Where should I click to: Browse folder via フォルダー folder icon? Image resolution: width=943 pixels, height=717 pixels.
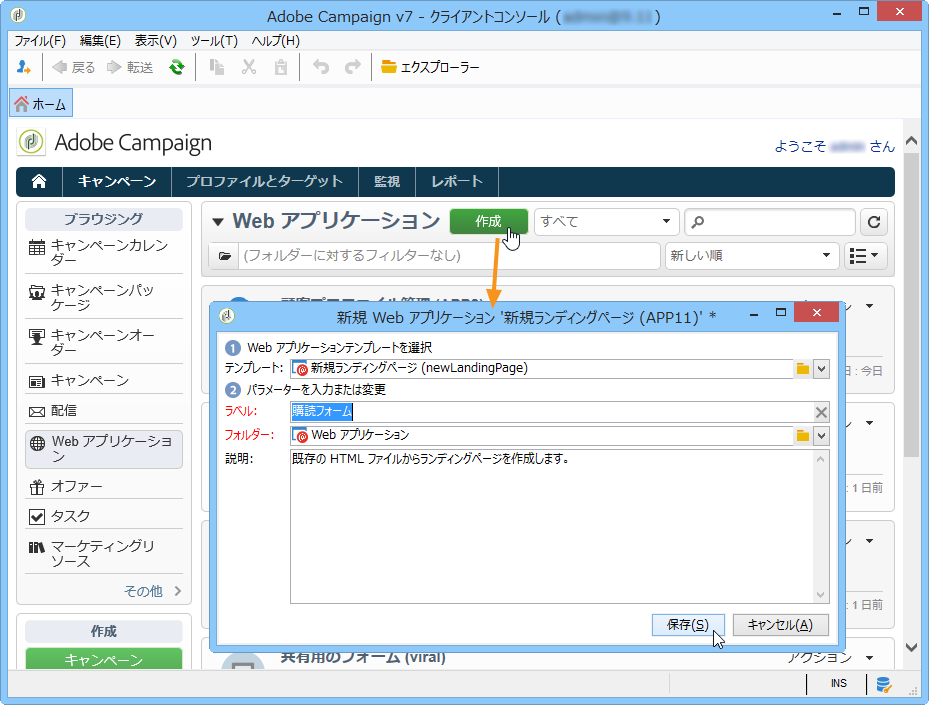pyautogui.click(x=803, y=435)
